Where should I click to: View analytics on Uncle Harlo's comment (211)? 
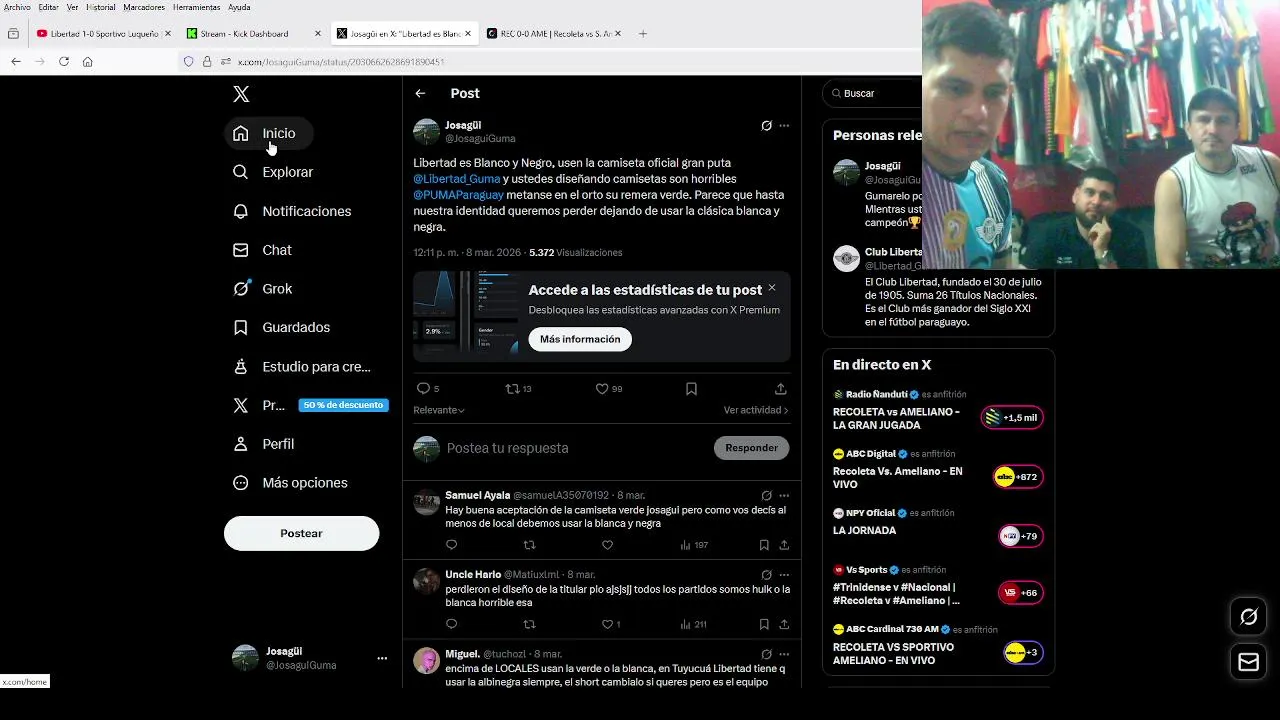[x=693, y=624]
